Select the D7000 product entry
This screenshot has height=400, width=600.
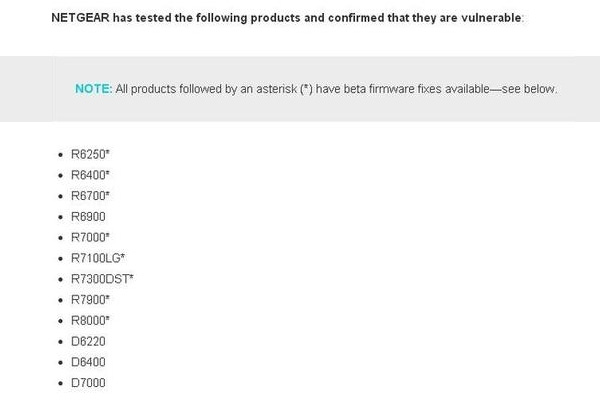88,382
